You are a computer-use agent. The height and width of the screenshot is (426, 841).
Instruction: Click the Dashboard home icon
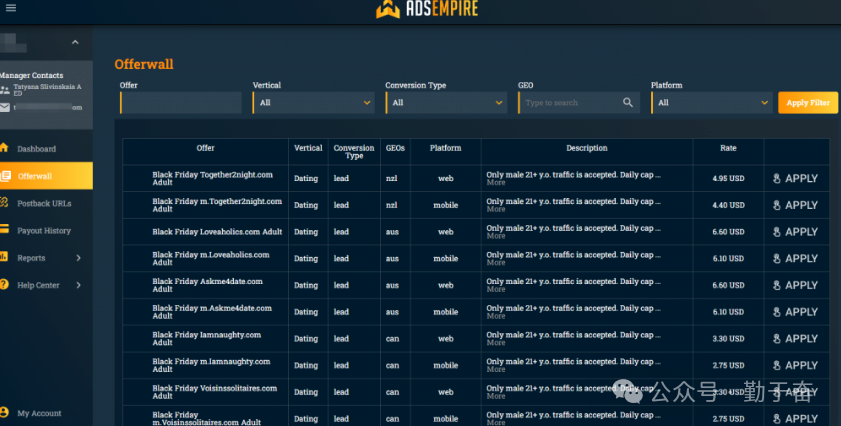[4, 148]
